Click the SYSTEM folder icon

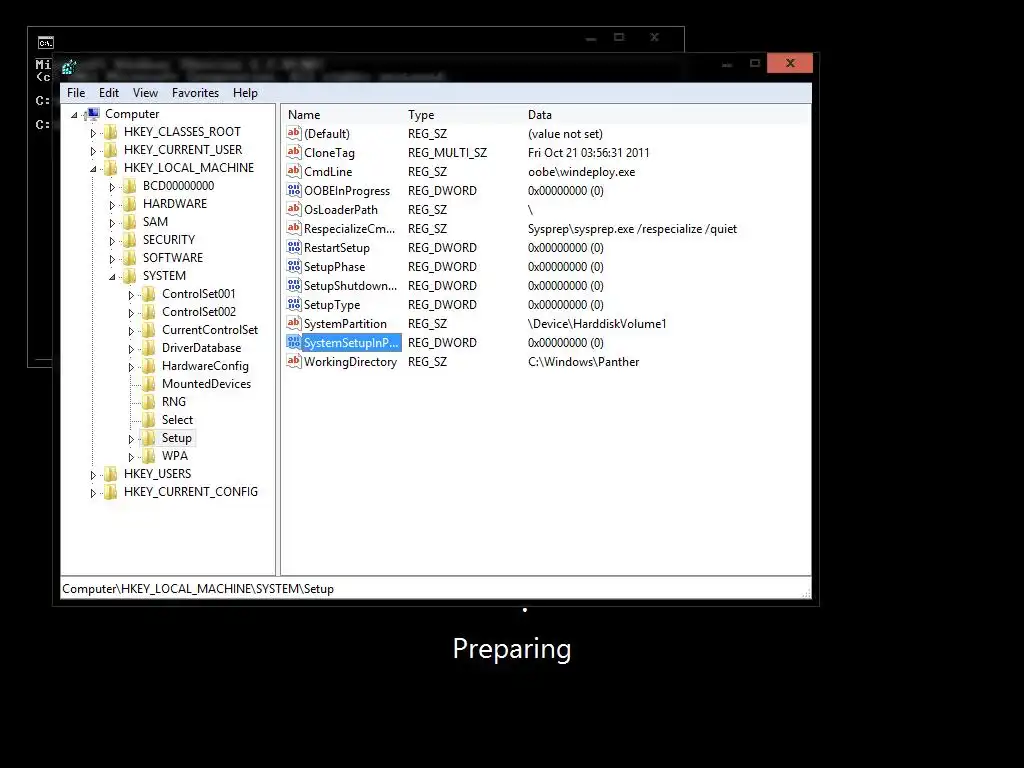(130, 276)
